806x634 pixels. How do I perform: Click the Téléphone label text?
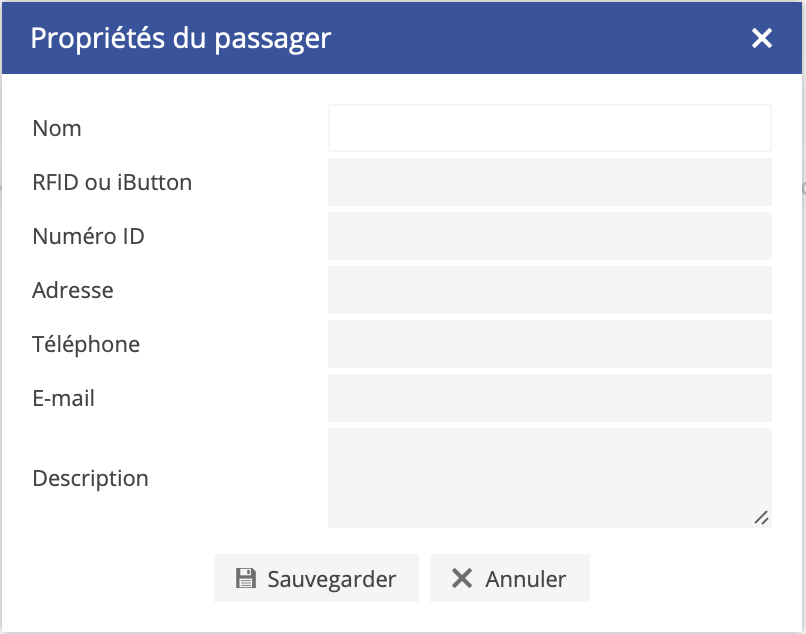pos(86,344)
